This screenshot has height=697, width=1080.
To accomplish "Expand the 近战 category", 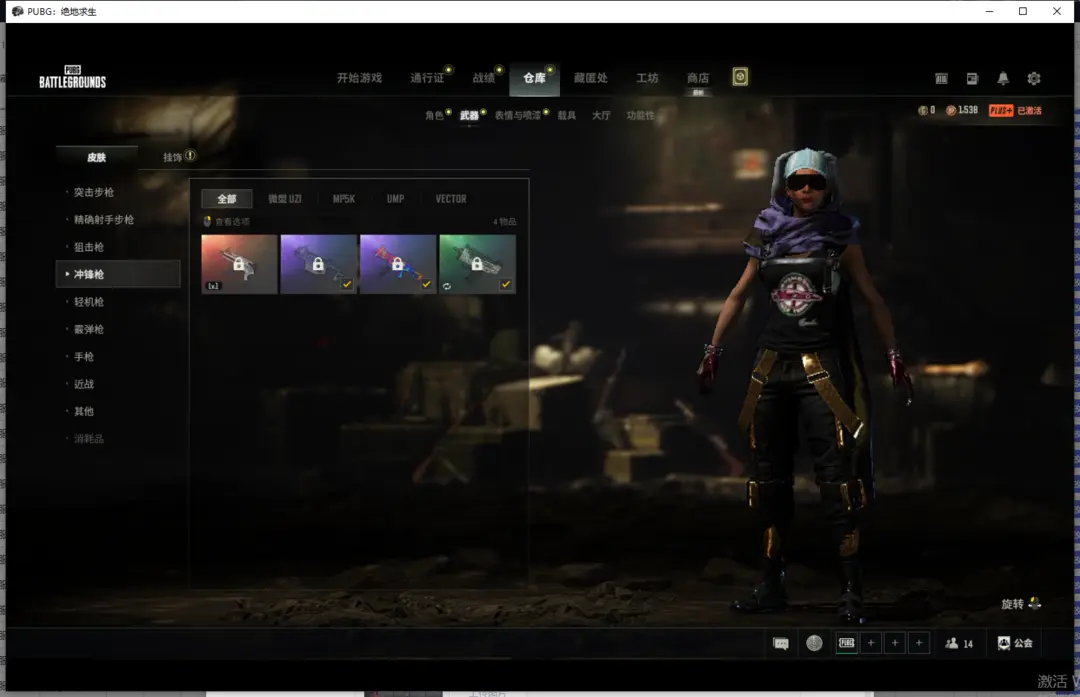I will (84, 384).
